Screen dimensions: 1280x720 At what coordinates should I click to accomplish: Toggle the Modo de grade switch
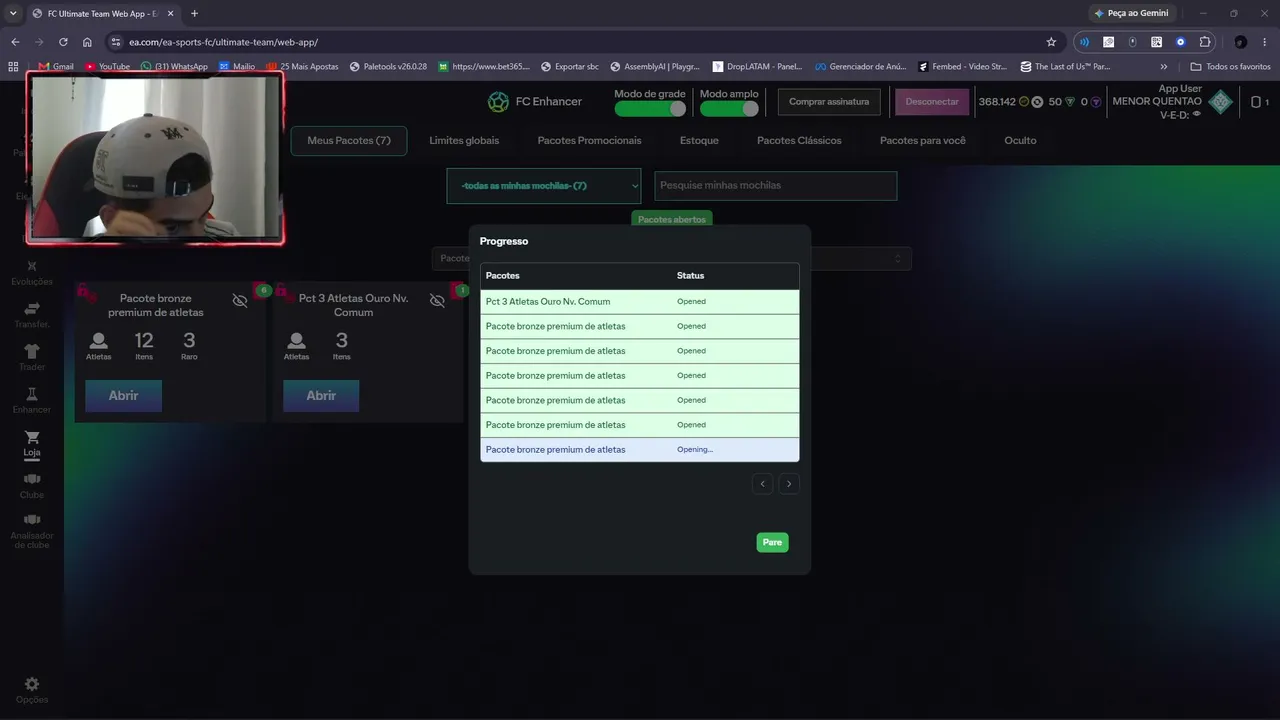[650, 108]
